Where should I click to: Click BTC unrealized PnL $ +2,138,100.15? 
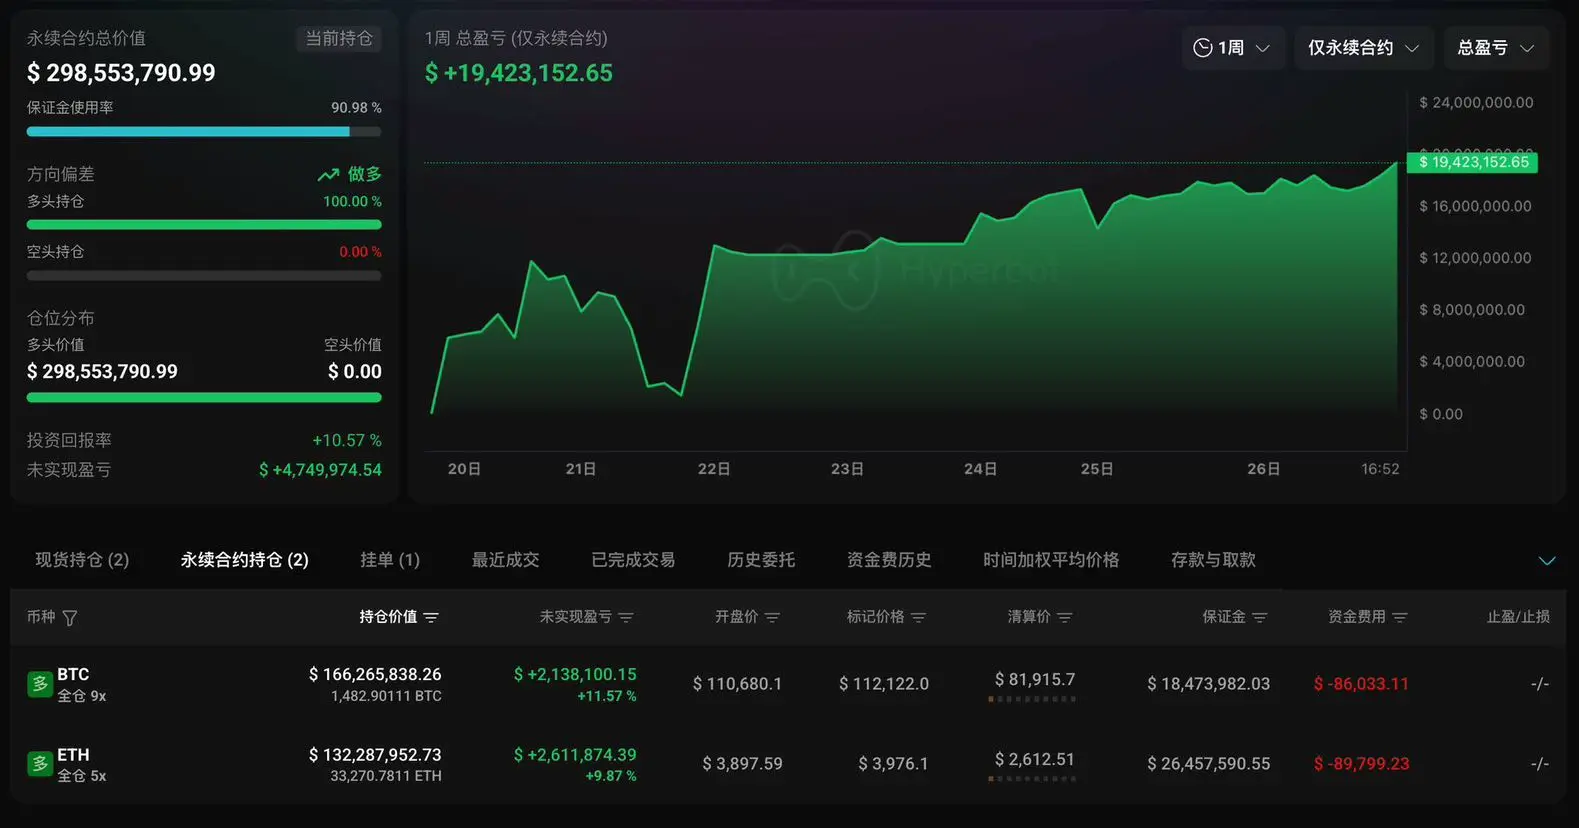point(575,675)
